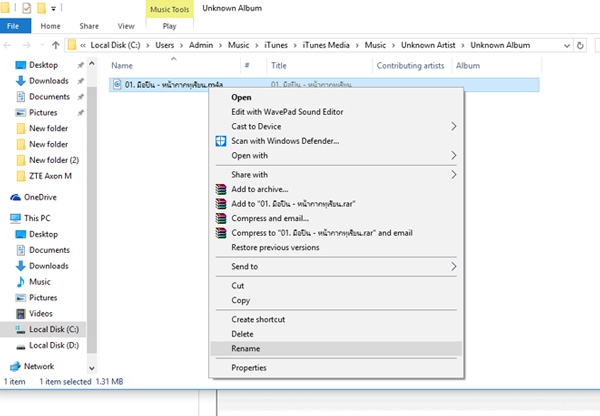The width and height of the screenshot is (600, 416).
Task: Click the Videos film icon
Action: [21, 314]
